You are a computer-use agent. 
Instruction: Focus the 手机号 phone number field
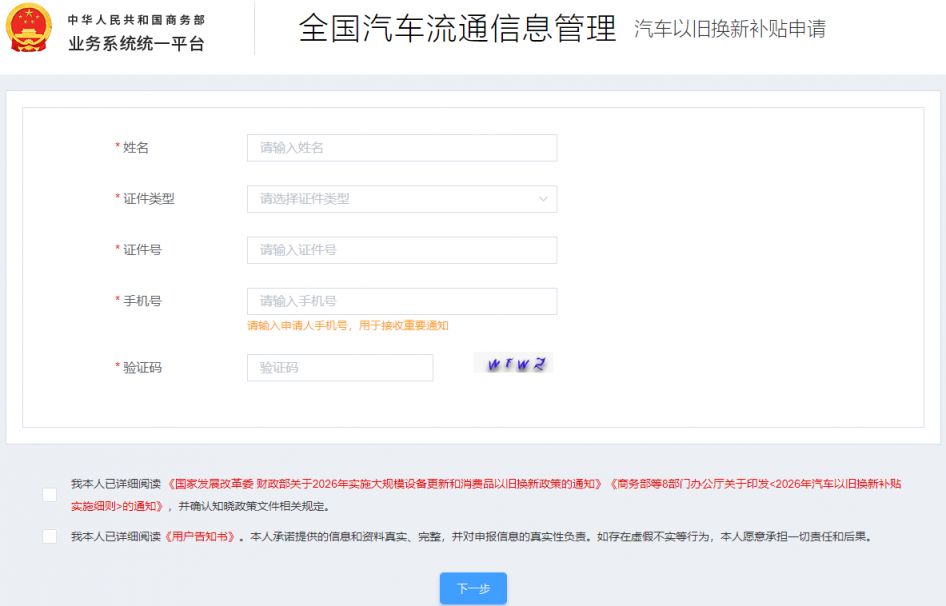tap(402, 301)
